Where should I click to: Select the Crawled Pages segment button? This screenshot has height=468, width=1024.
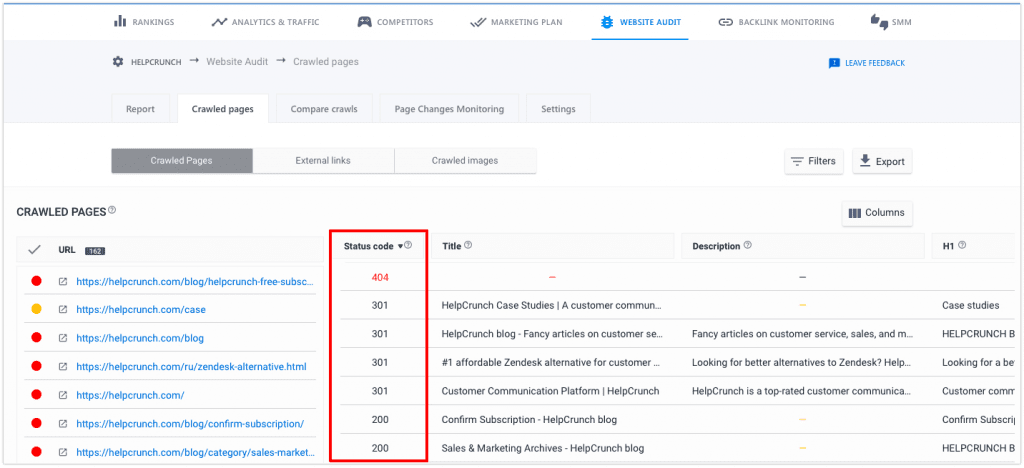pos(182,161)
